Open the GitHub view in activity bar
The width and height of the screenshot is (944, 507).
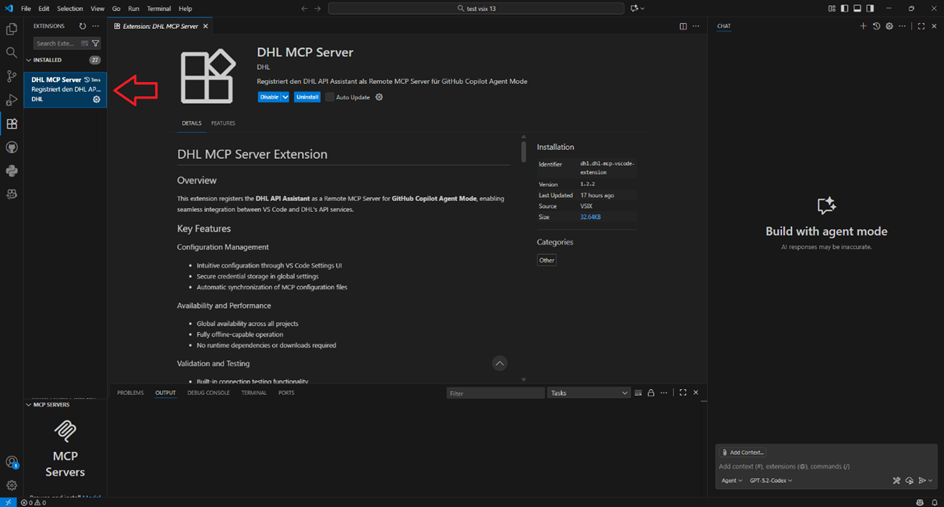pos(11,147)
